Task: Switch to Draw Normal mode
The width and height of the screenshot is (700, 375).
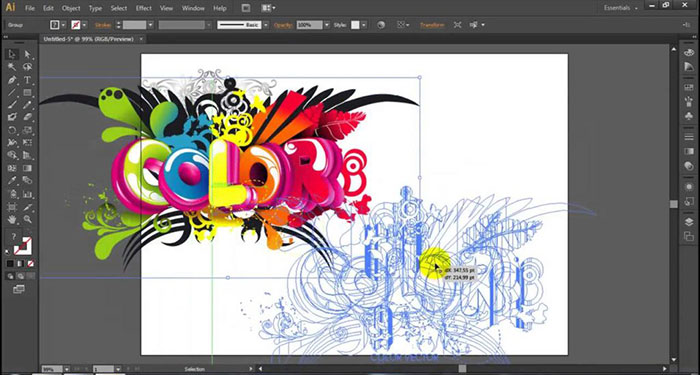Action: 10,276
